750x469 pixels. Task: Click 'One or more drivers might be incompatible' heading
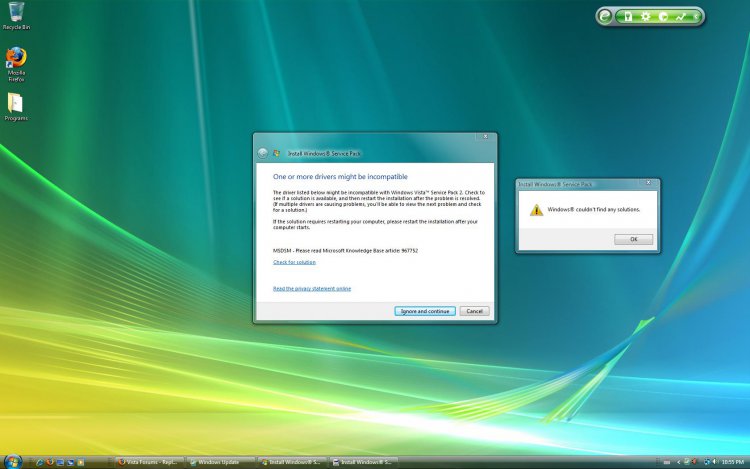click(340, 176)
